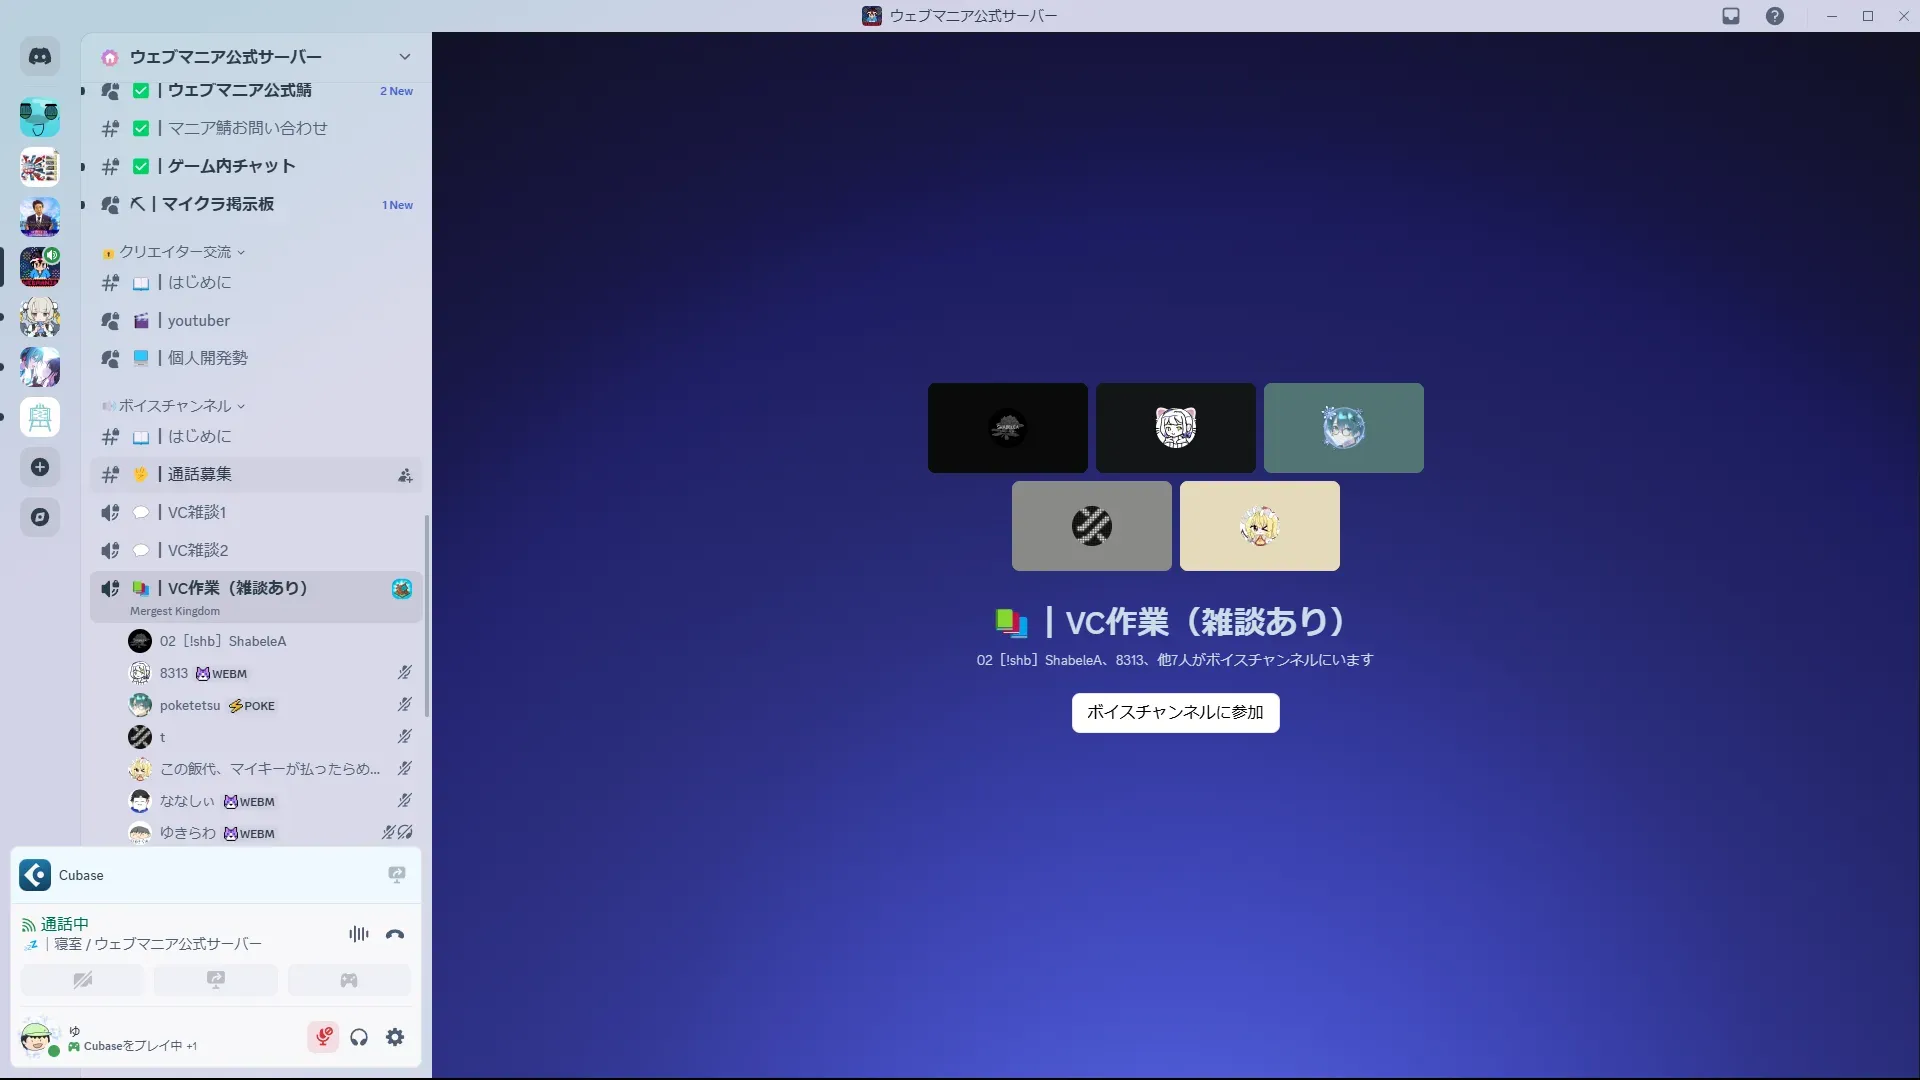Click poketetsu's teal avatar tile
The width and height of the screenshot is (1920, 1080).
click(x=1343, y=428)
